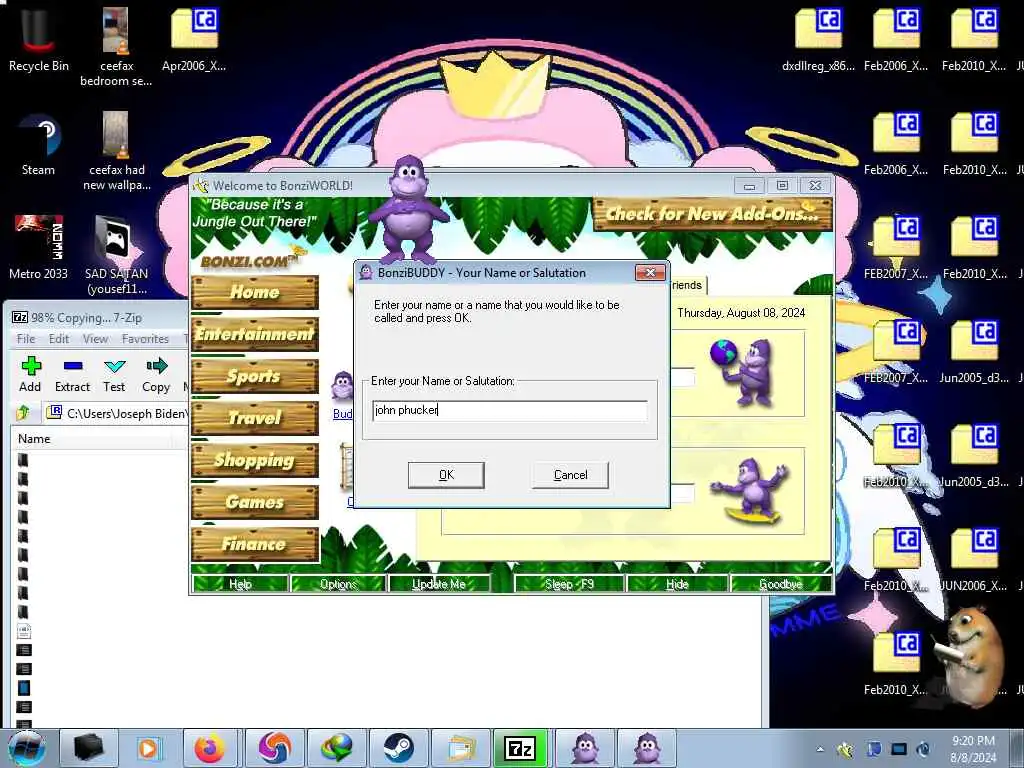This screenshot has height=768, width=1024.
Task: Click the taskbar clock showing 9:20 PM
Action: coord(973,749)
